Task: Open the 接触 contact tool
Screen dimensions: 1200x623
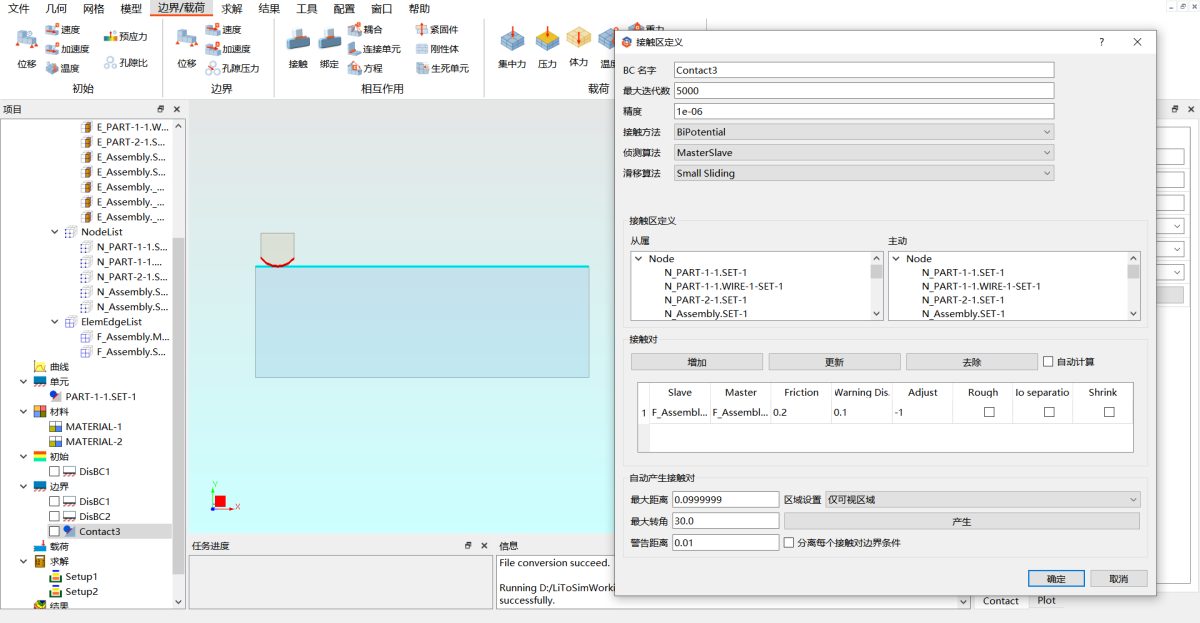Action: (x=297, y=40)
